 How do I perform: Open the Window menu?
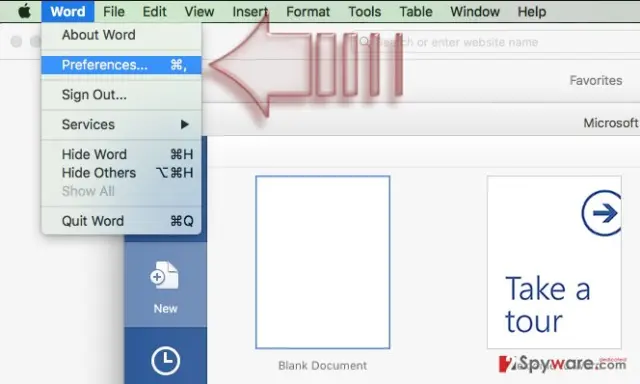[x=475, y=11]
